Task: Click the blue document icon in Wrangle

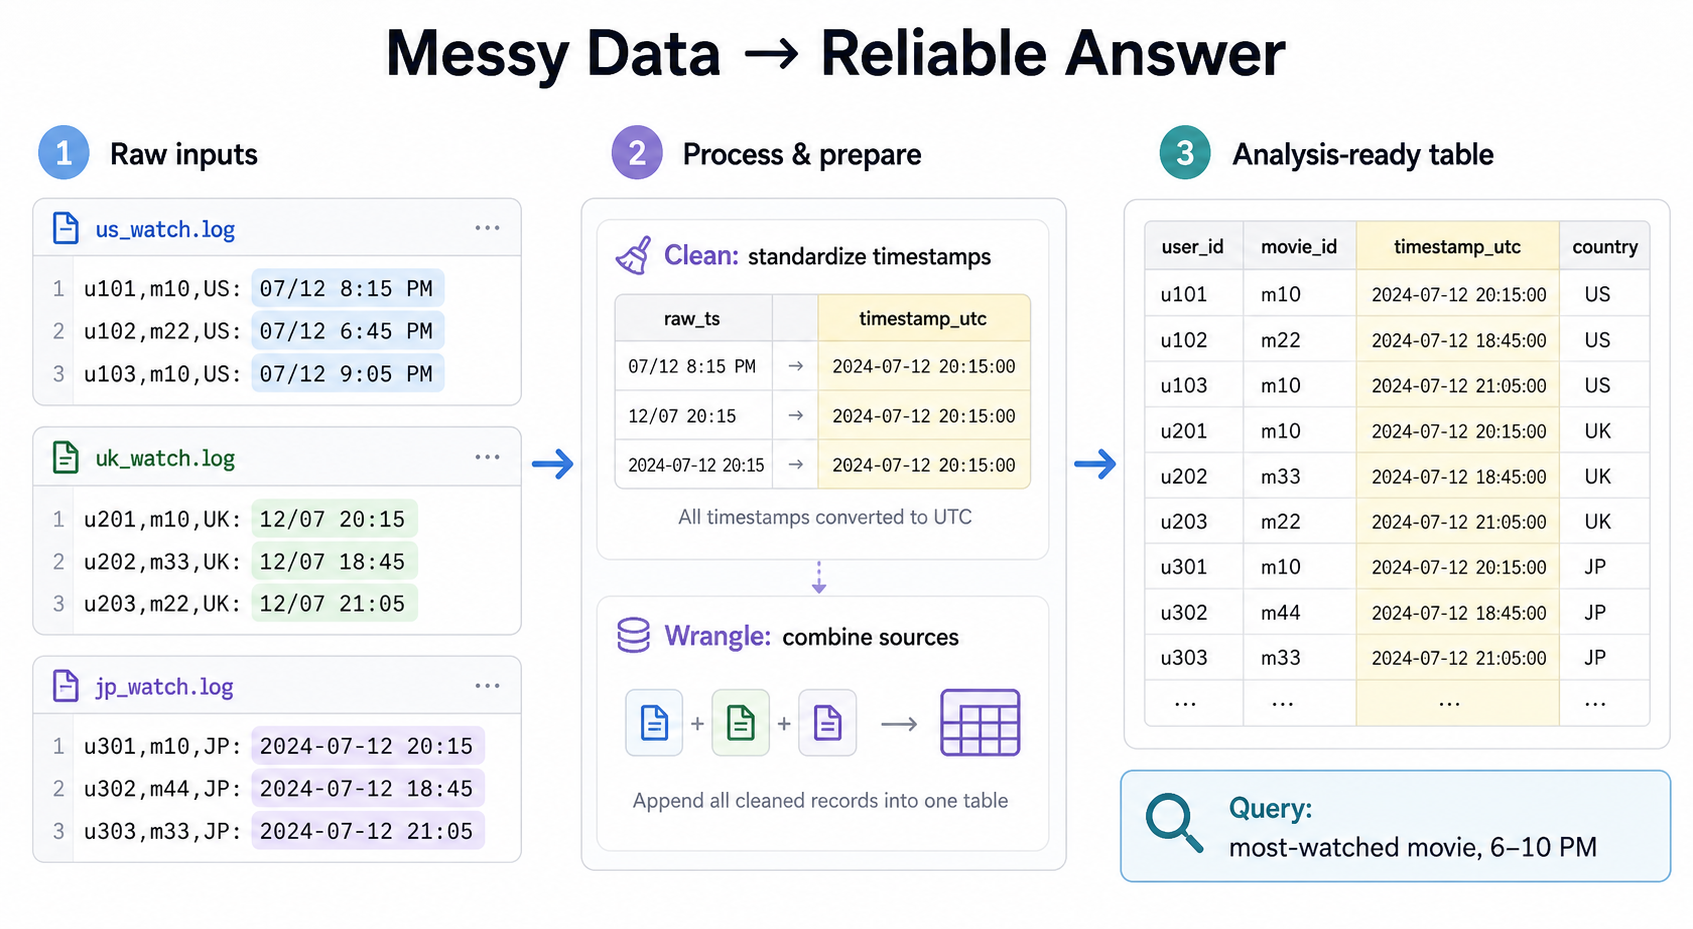Action: (654, 722)
